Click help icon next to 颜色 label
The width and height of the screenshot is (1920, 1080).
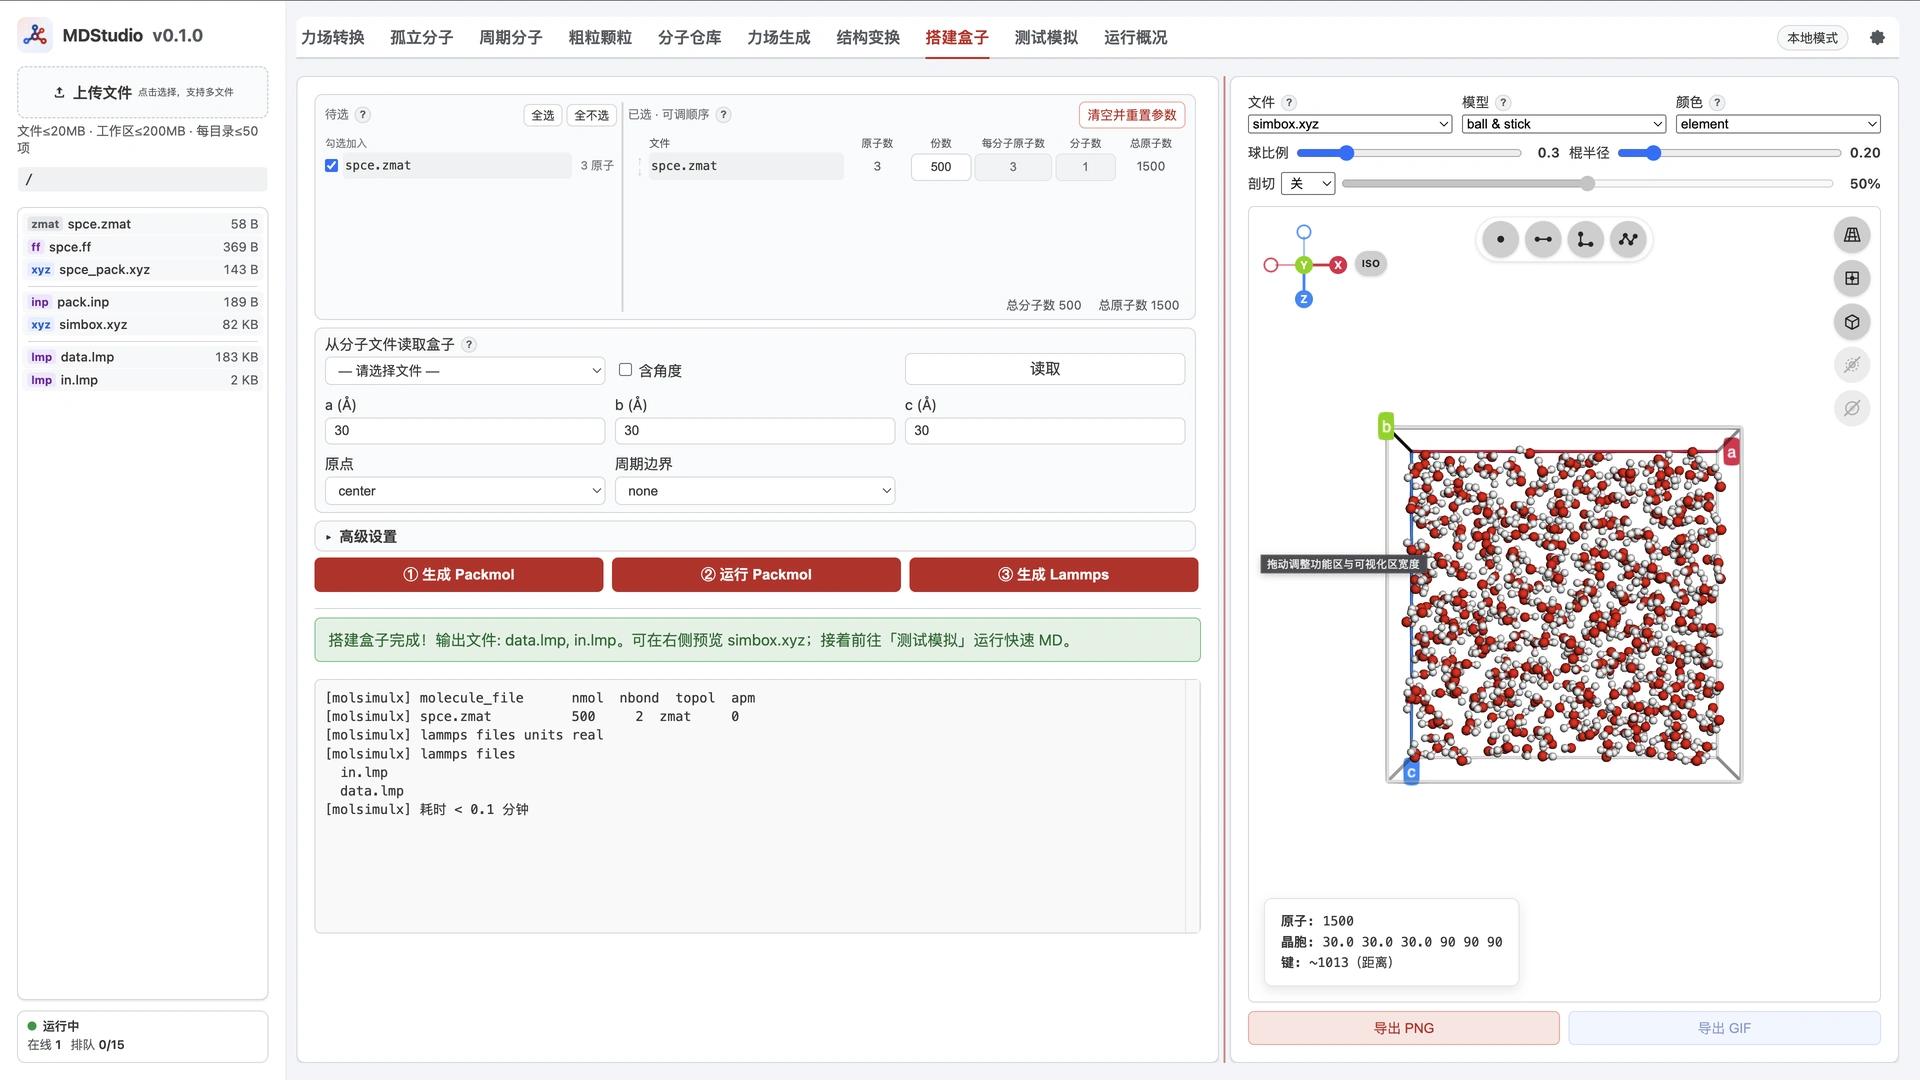point(1717,102)
